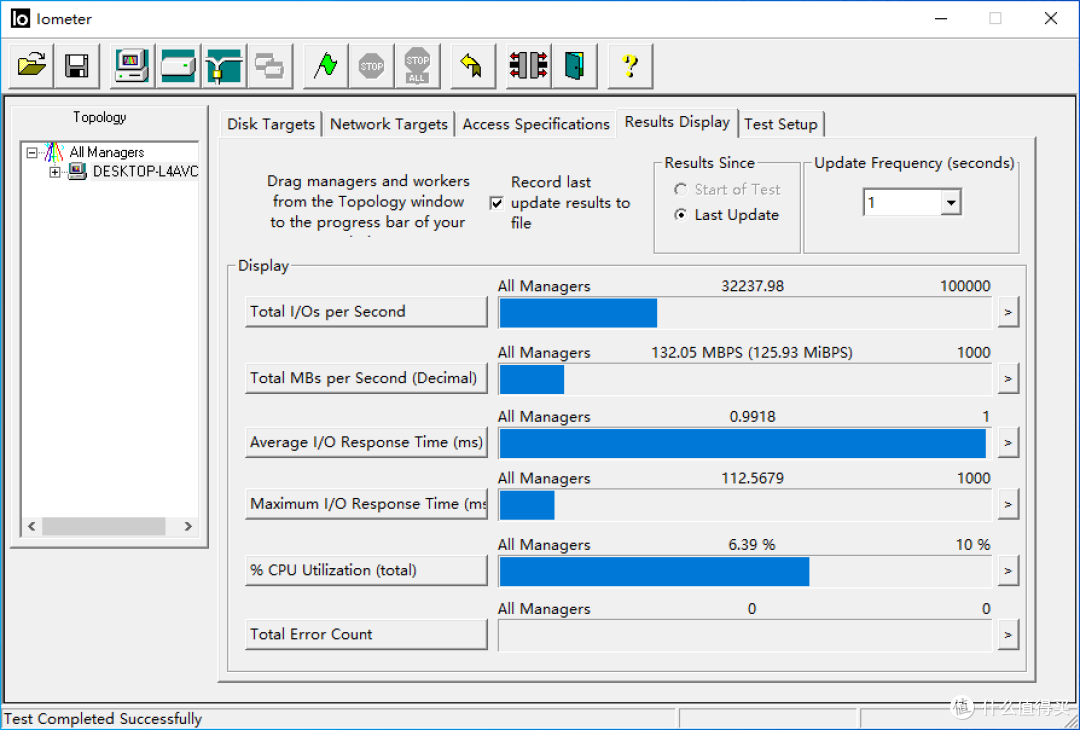Click the Topology horizontal scrollbar thumb
This screenshot has height=730, width=1080.
pos(103,526)
